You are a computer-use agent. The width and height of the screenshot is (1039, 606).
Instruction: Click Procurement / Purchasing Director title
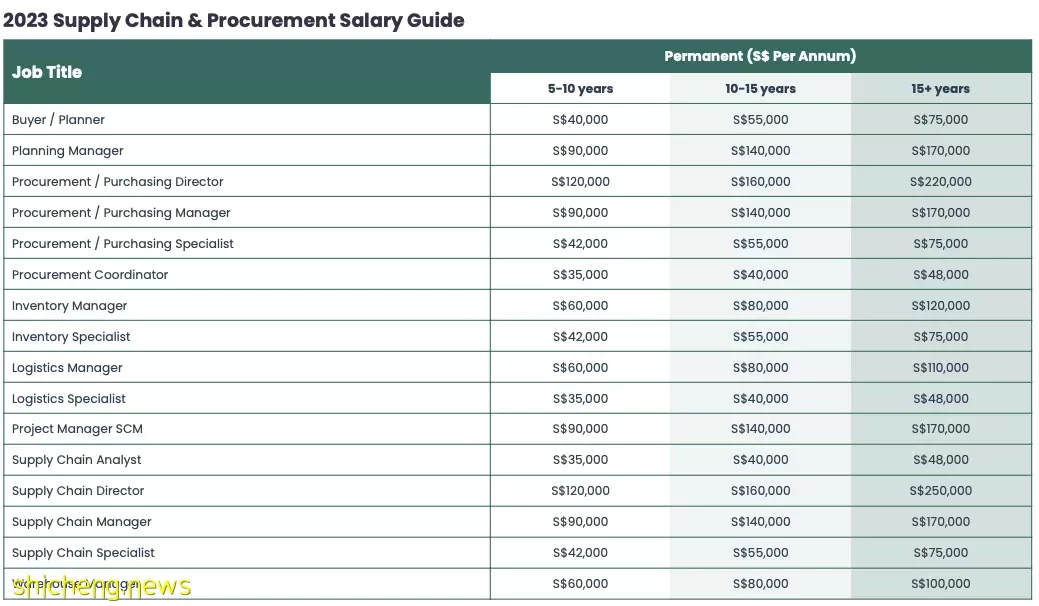click(117, 181)
